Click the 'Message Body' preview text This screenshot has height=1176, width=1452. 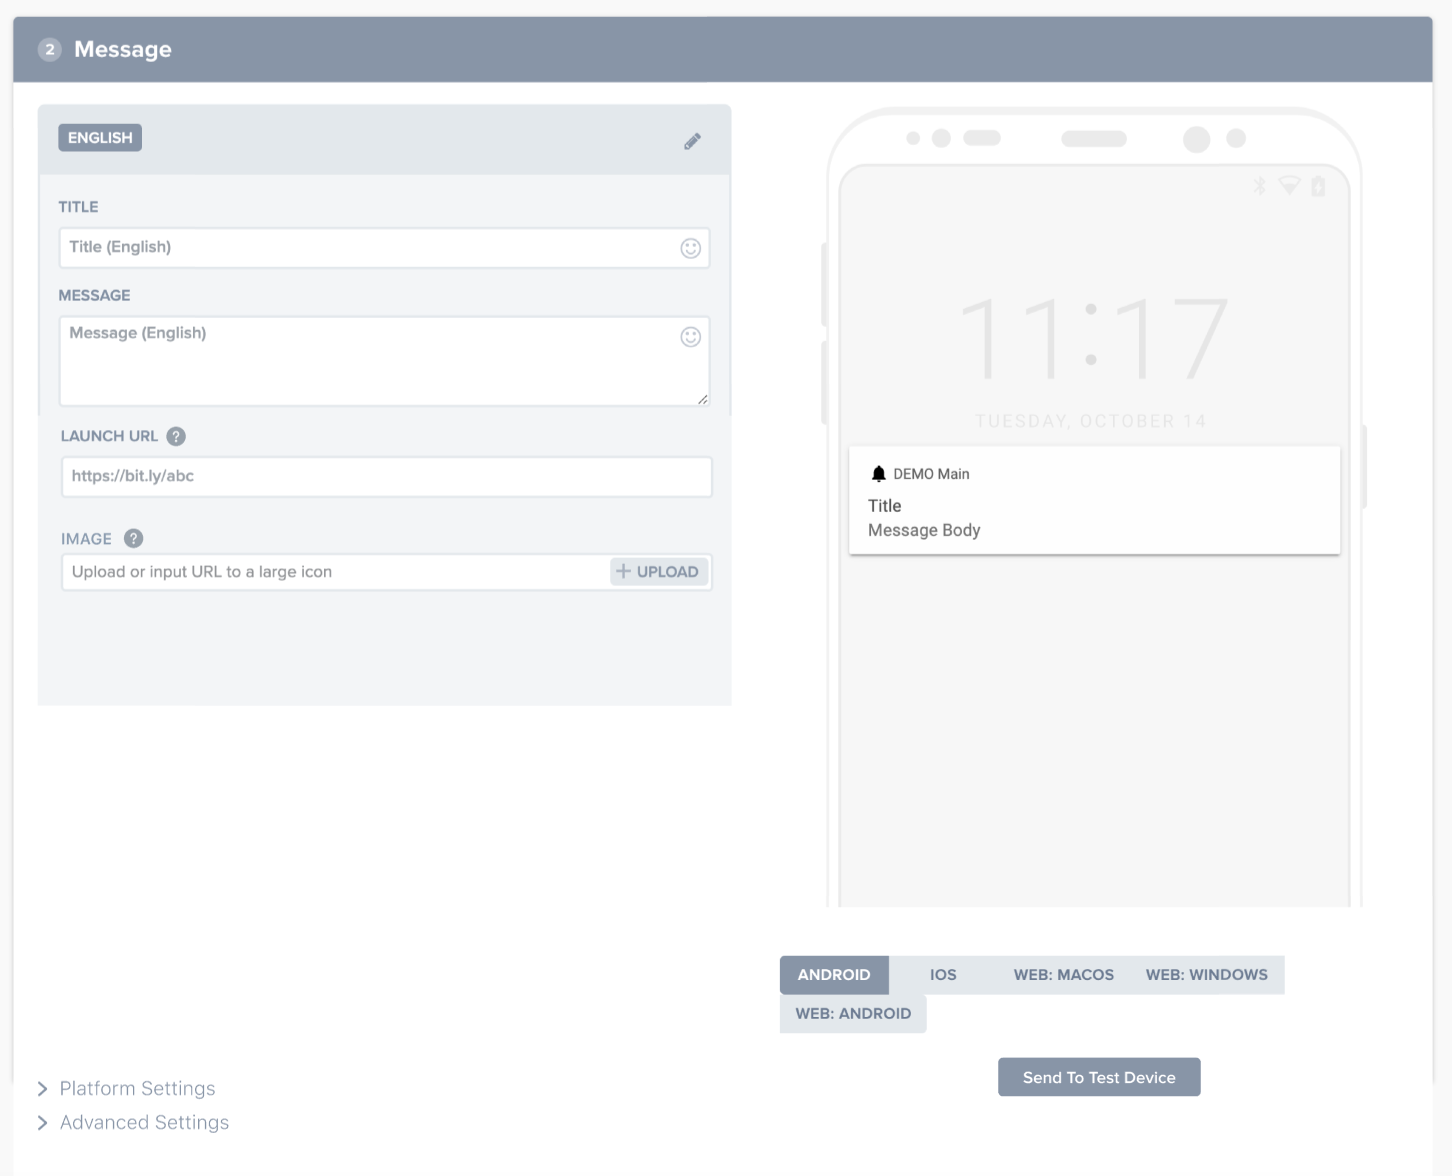924,530
